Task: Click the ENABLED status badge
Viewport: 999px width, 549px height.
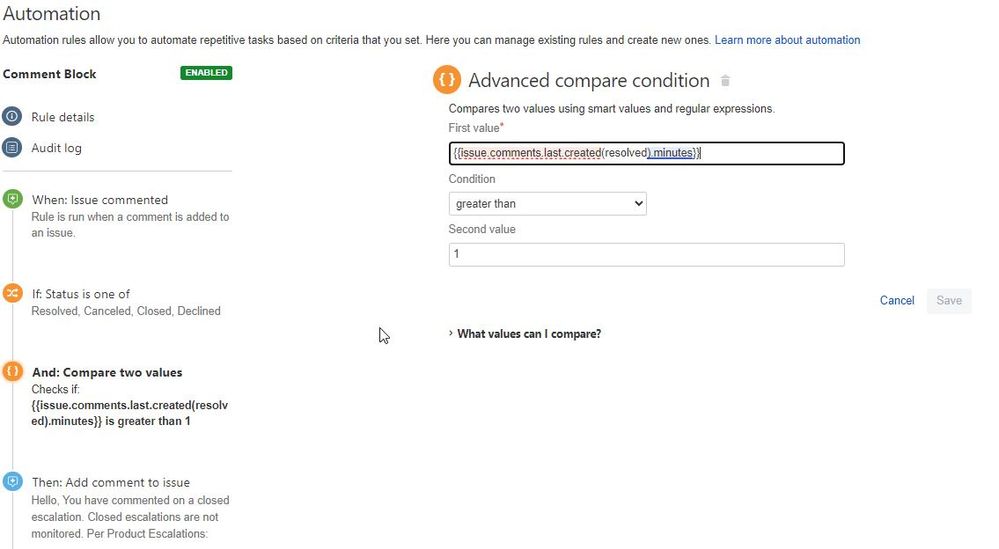Action: (x=206, y=73)
